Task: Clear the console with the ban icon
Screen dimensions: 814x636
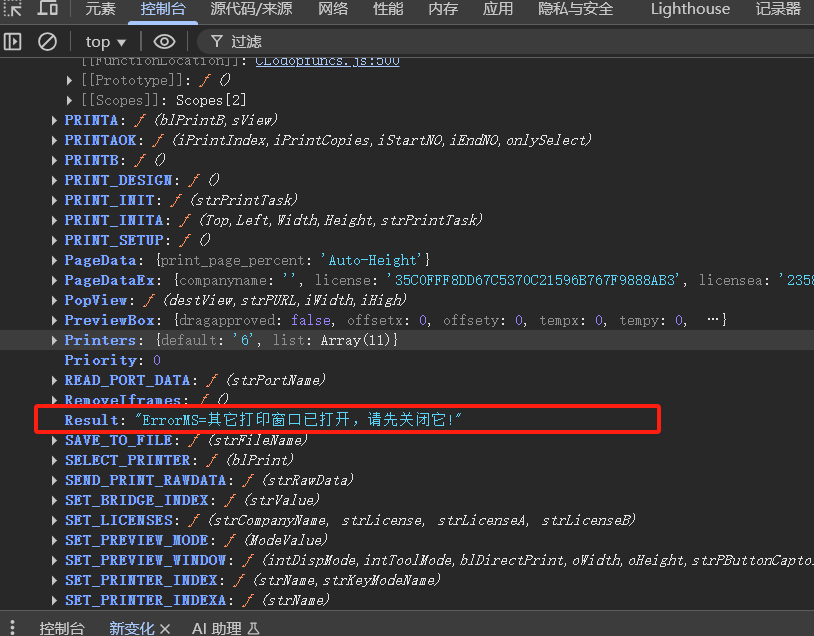Action: pos(47,42)
